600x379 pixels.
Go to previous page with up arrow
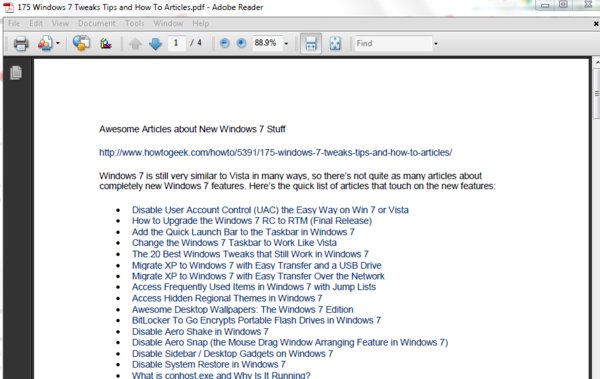click(135, 44)
